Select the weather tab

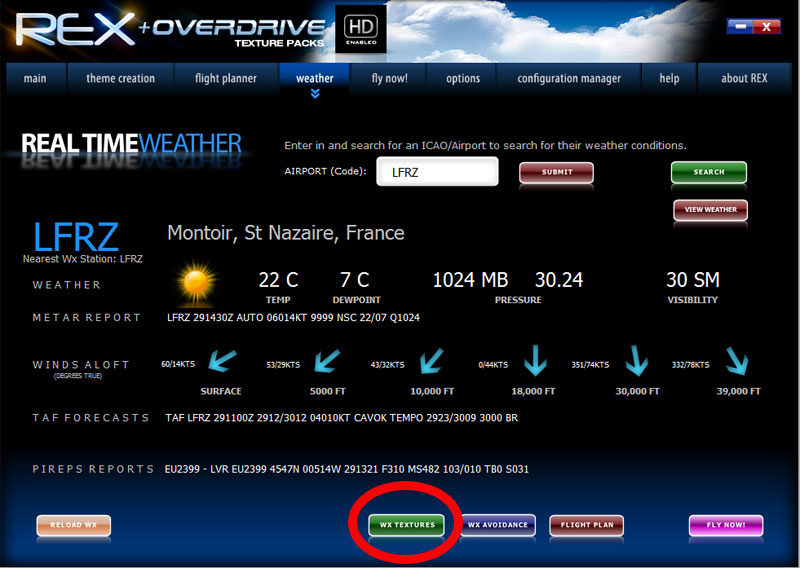[314, 78]
